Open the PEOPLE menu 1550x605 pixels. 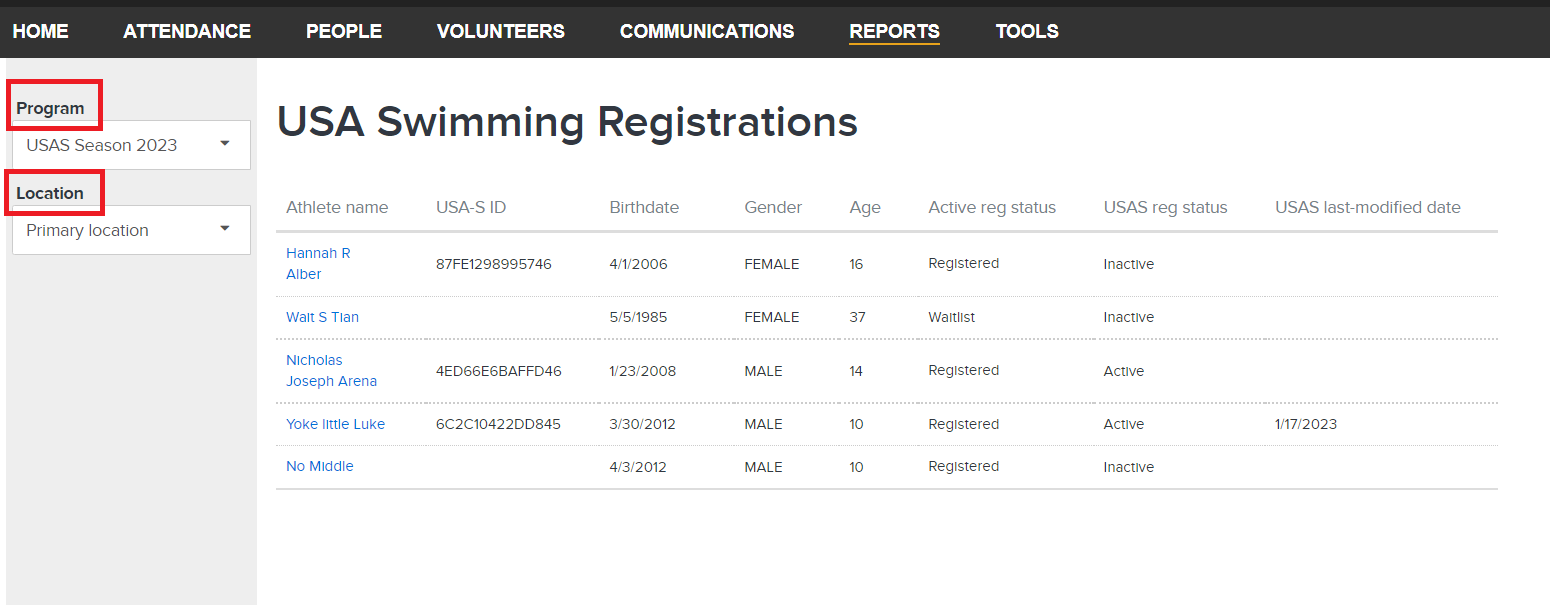[344, 31]
